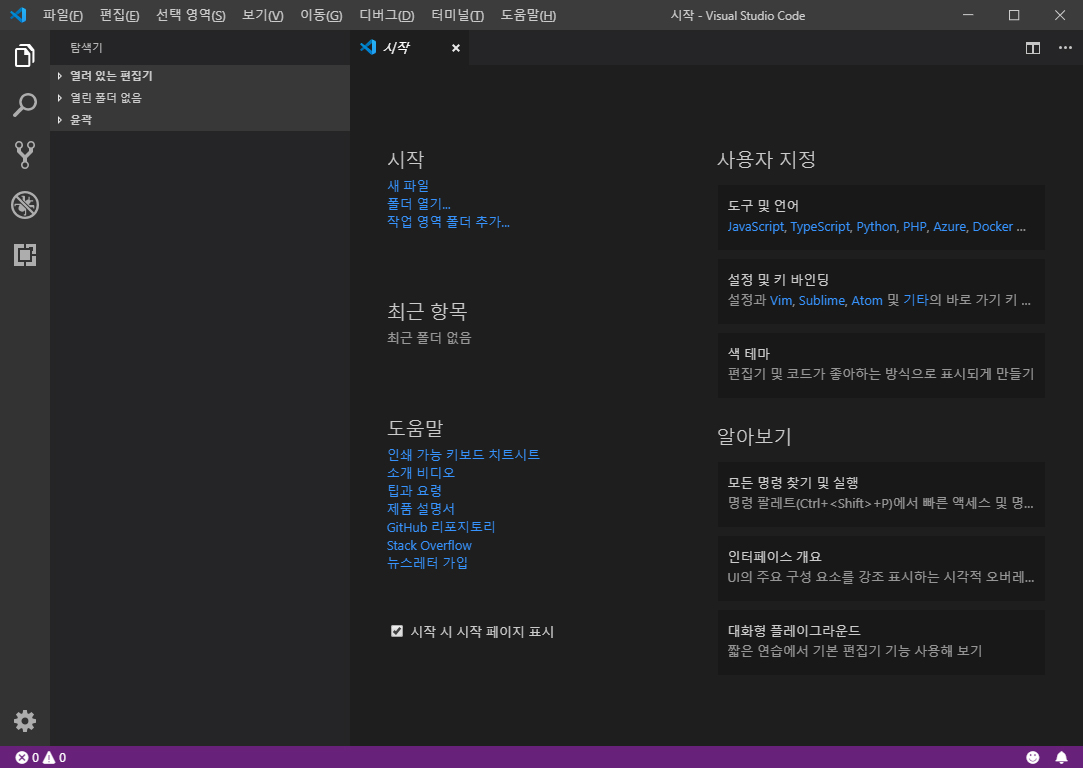Click the 기타 keybindings link
Image resolution: width=1083 pixels, height=768 pixels.
[916, 300]
